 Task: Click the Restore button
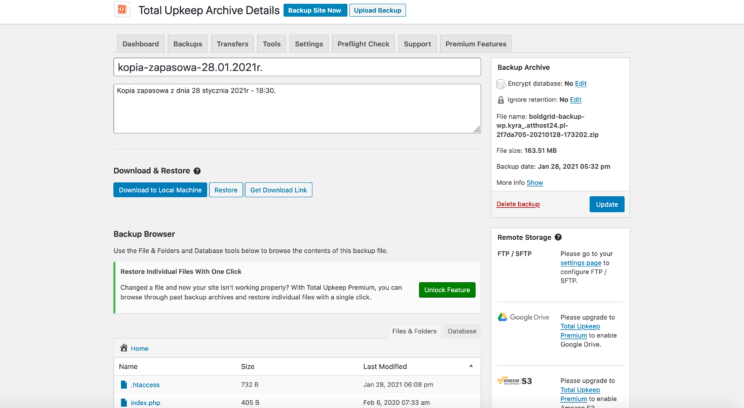(226, 190)
